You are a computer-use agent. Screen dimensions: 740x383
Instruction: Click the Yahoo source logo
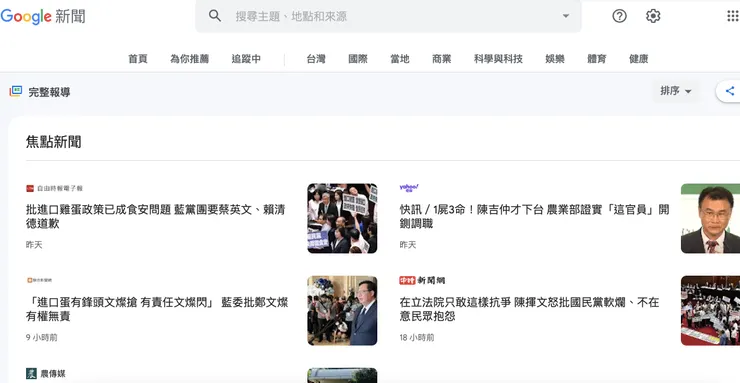tap(409, 188)
